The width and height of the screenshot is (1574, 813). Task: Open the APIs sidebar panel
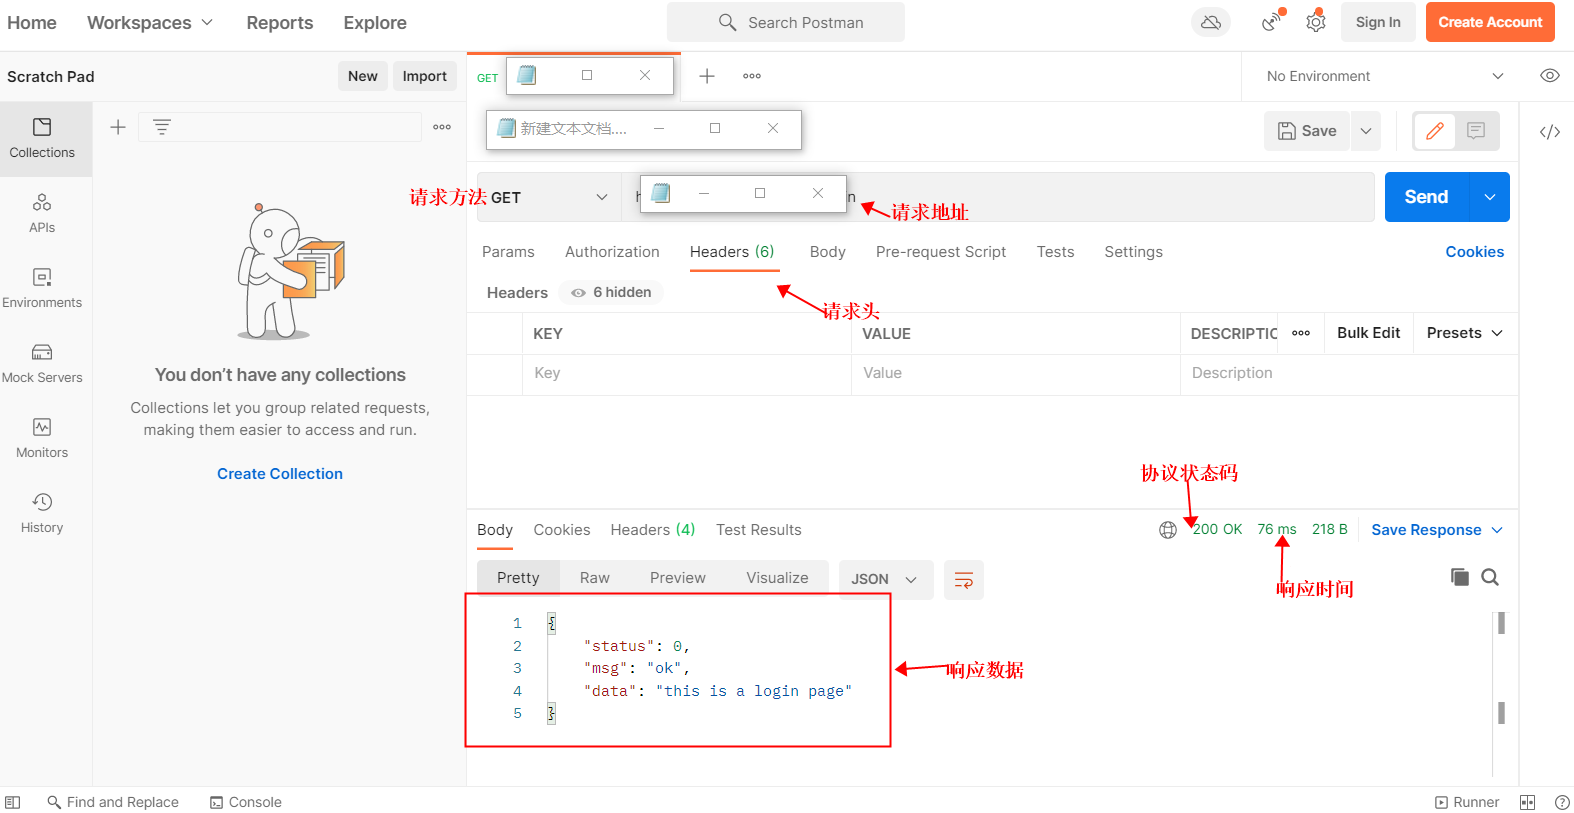coord(42,214)
